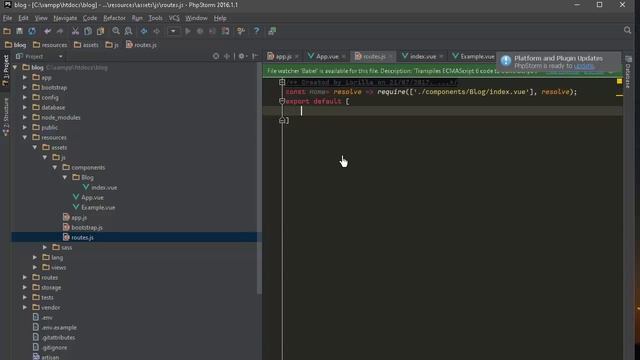Click the Save All toolbar icon

coord(19,31)
